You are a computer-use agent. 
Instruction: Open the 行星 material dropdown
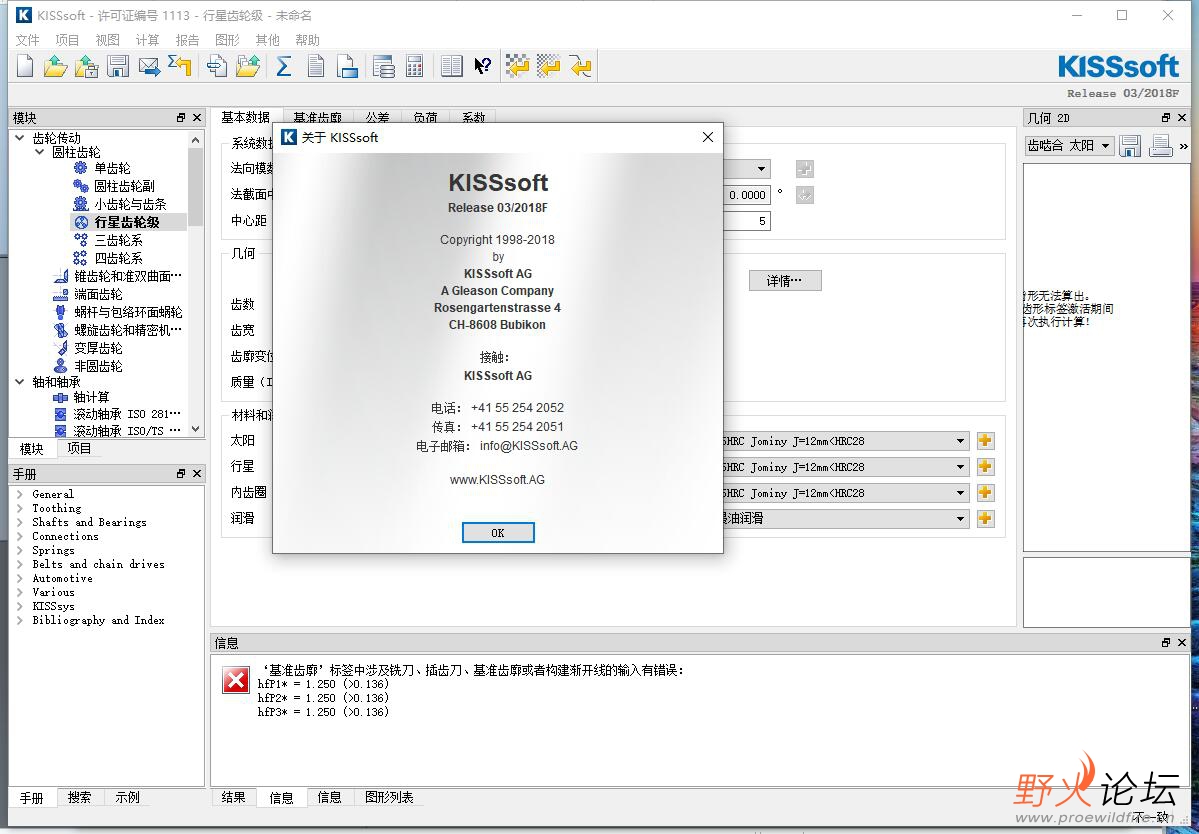click(960, 467)
